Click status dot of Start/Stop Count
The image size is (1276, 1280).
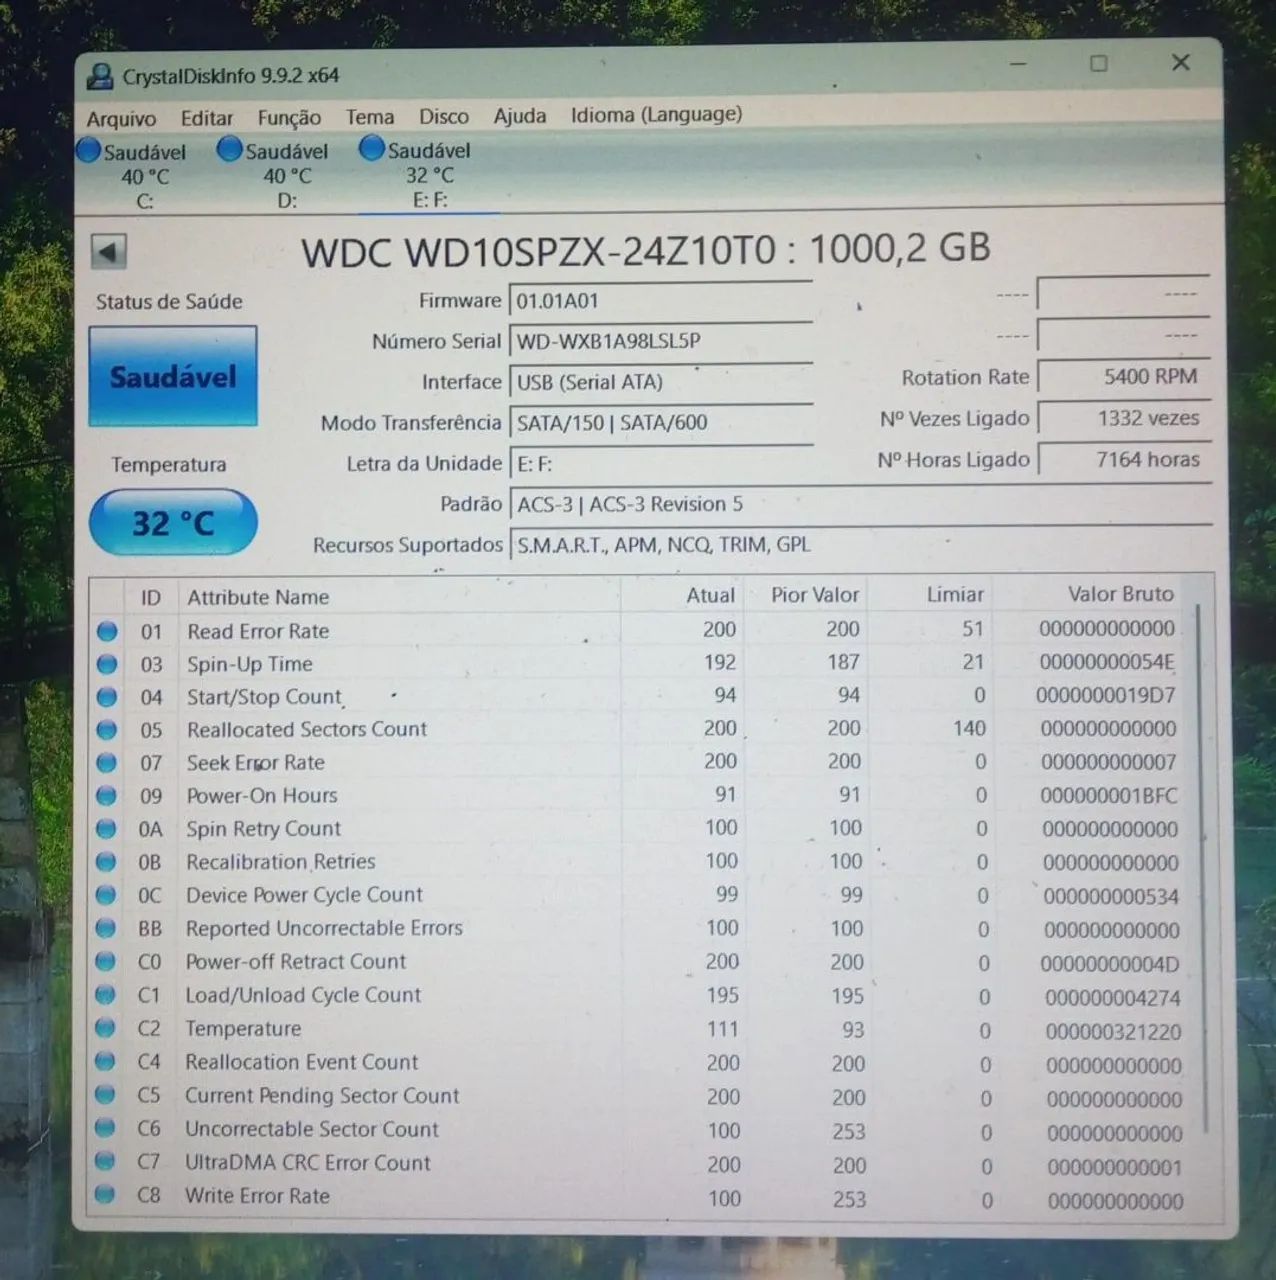point(107,697)
